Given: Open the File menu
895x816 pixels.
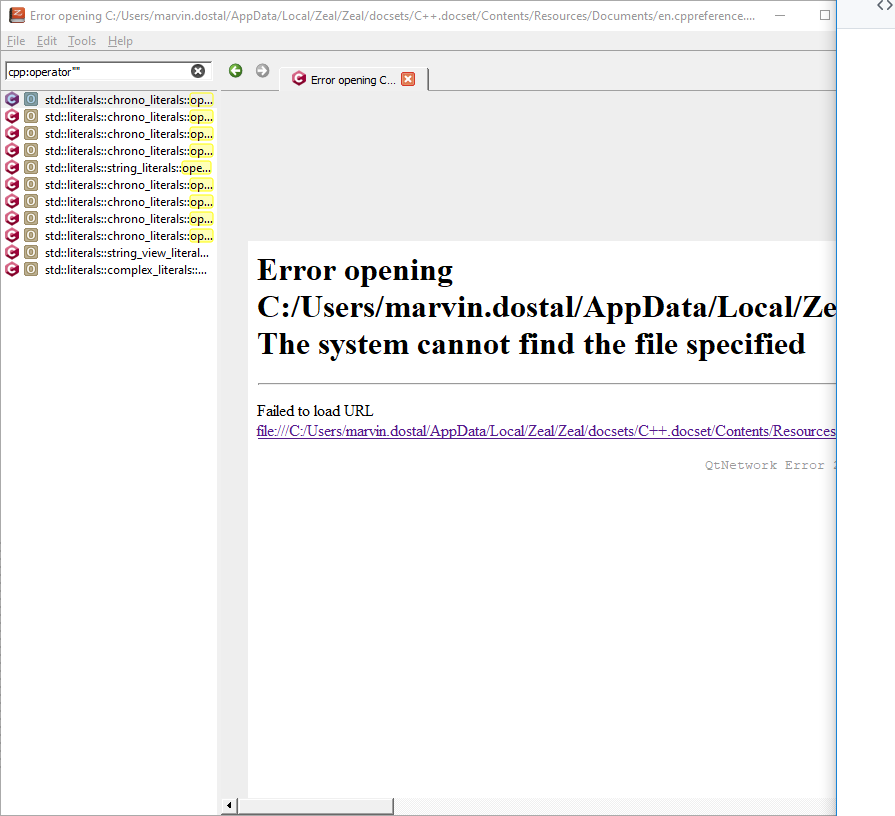Looking at the screenshot, I should pyautogui.click(x=16, y=40).
